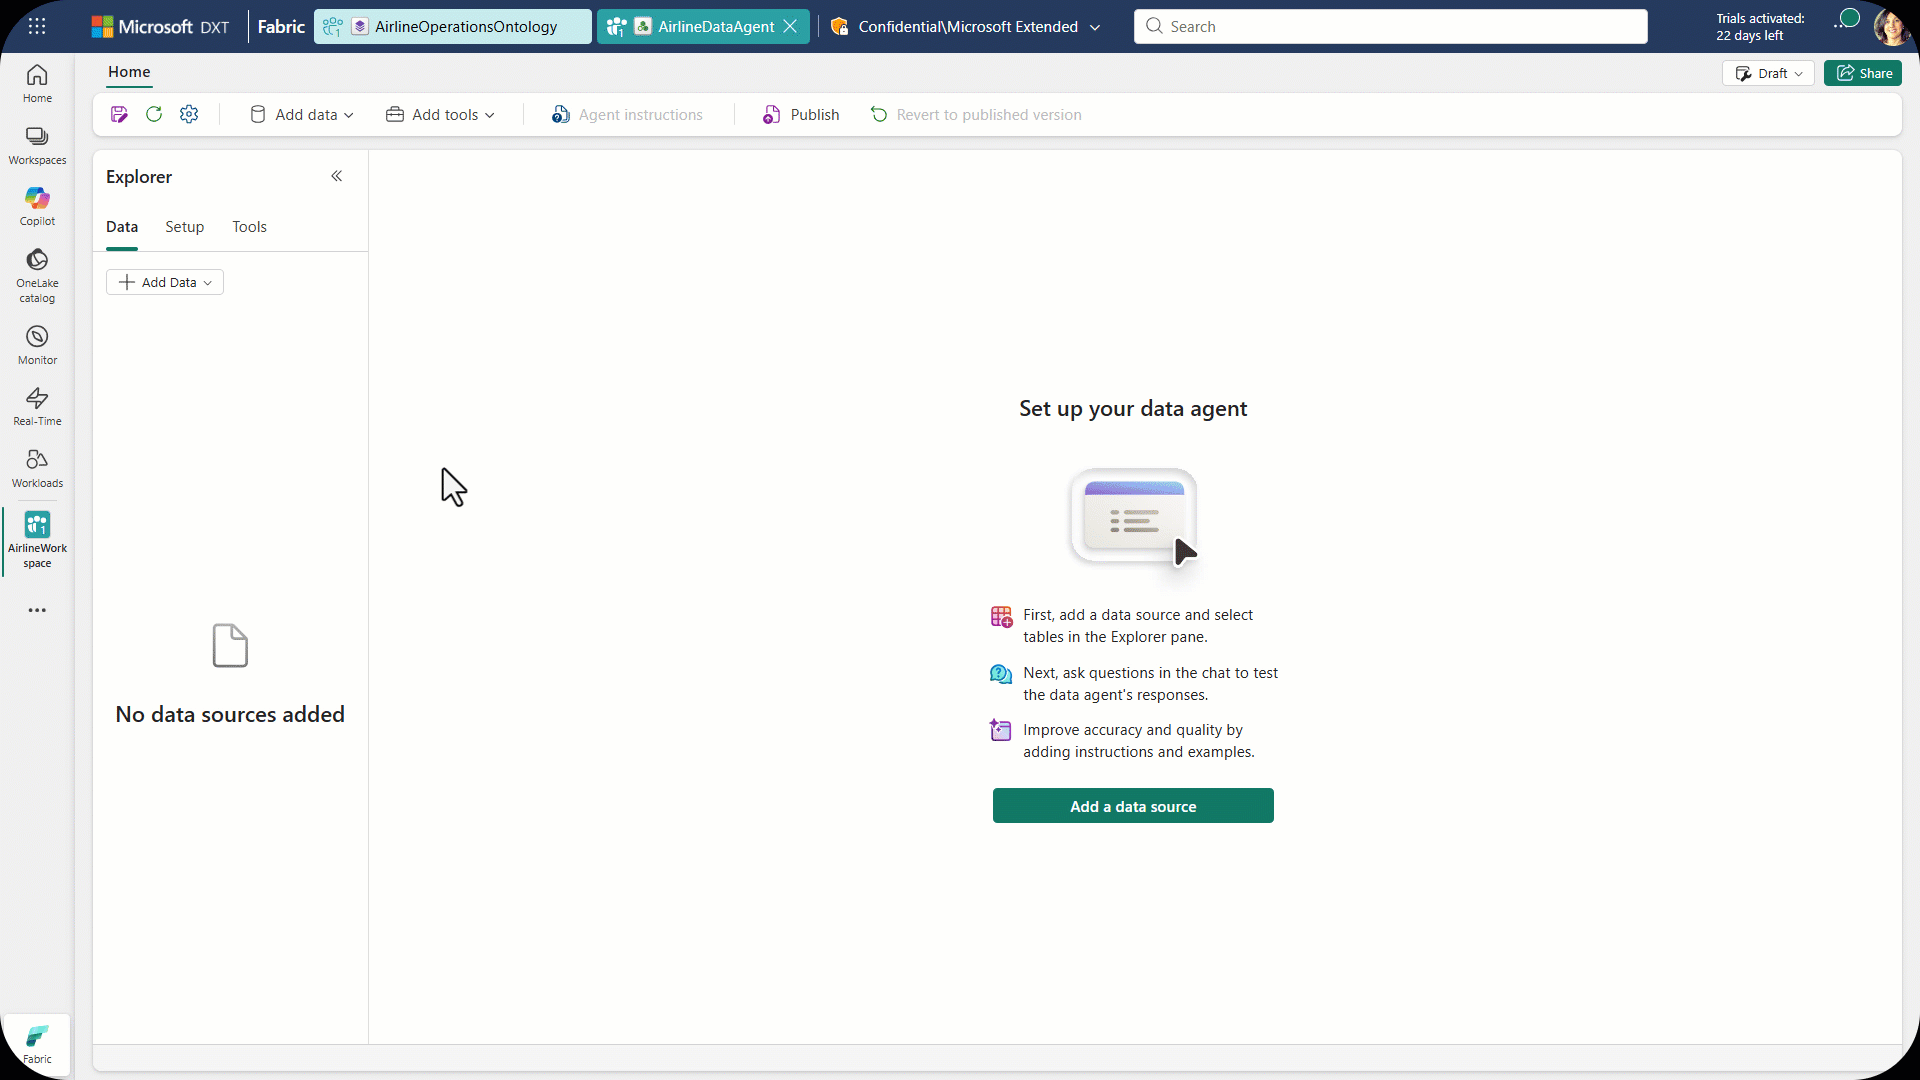Open the Add Data dropdown in Explorer
Image resolution: width=1920 pixels, height=1080 pixels.
tap(165, 283)
